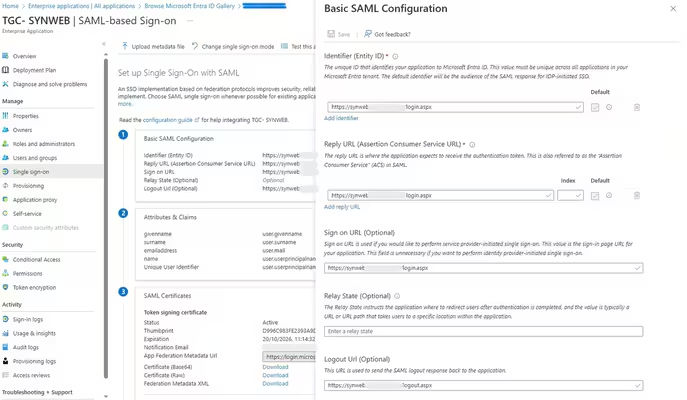Click info icon beside Reply URL heading
The height and width of the screenshot is (400, 687).
tap(473, 145)
